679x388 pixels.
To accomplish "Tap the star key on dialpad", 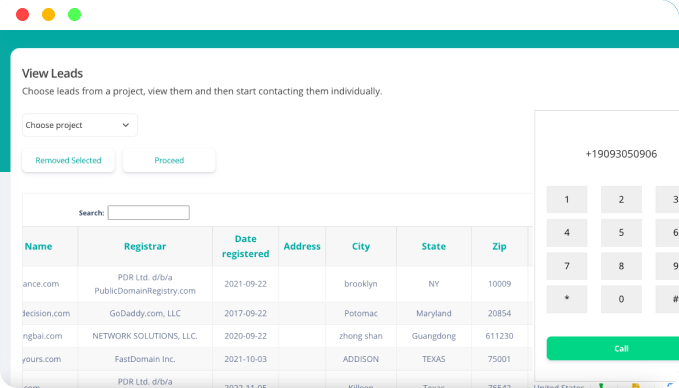I will click(x=567, y=299).
